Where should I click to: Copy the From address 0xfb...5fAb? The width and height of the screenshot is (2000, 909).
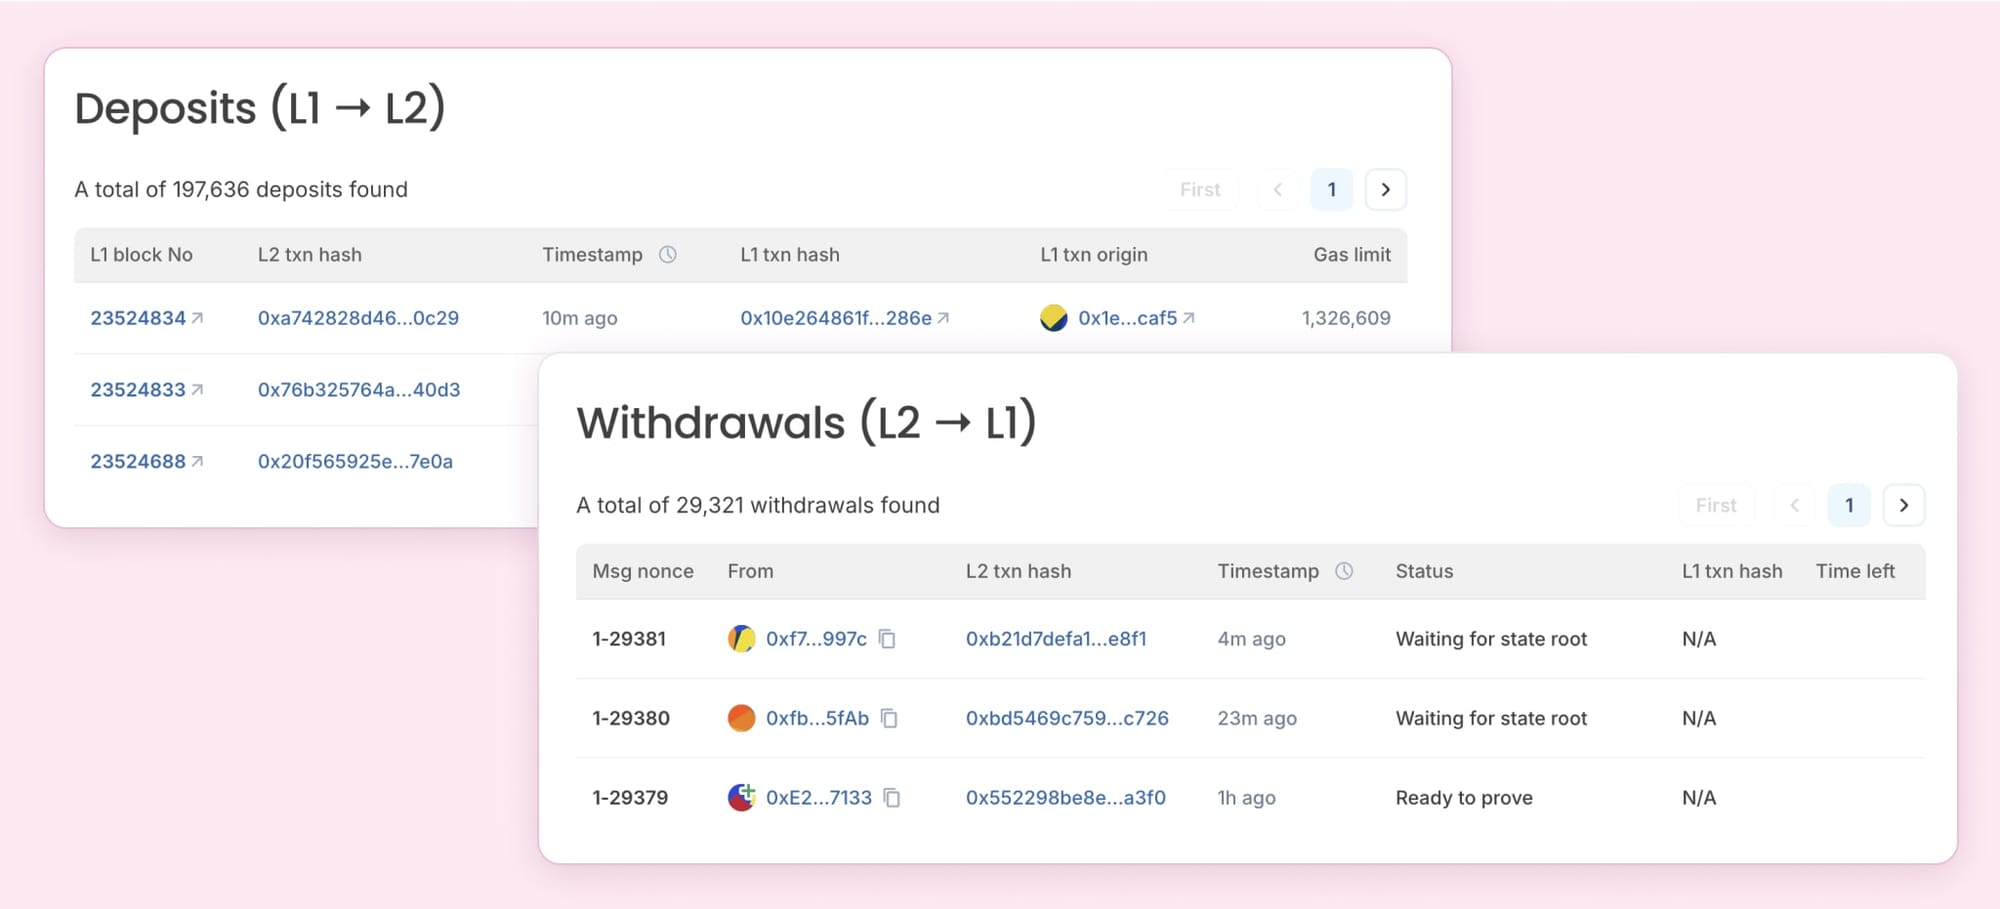coord(889,718)
